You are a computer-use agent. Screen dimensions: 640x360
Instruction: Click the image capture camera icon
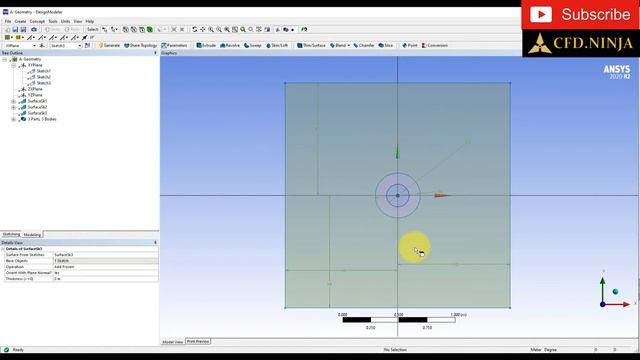(x=34, y=29)
